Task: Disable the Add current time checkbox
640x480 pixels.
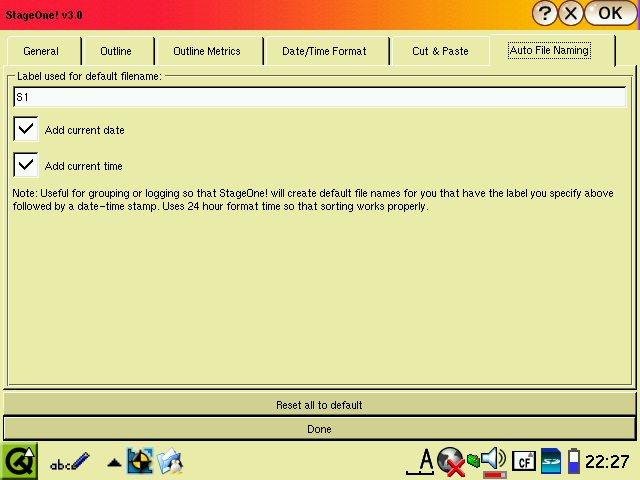Action: point(26,165)
